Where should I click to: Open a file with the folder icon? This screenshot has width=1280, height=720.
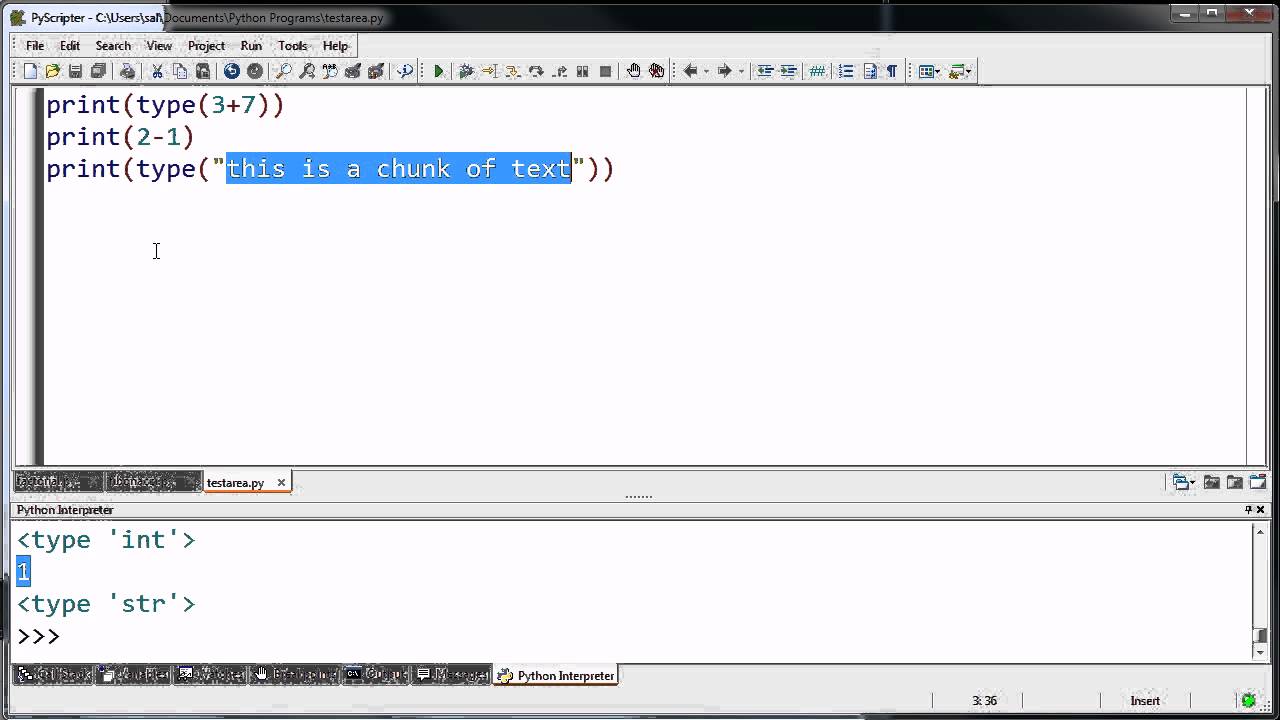pyautogui.click(x=52, y=71)
